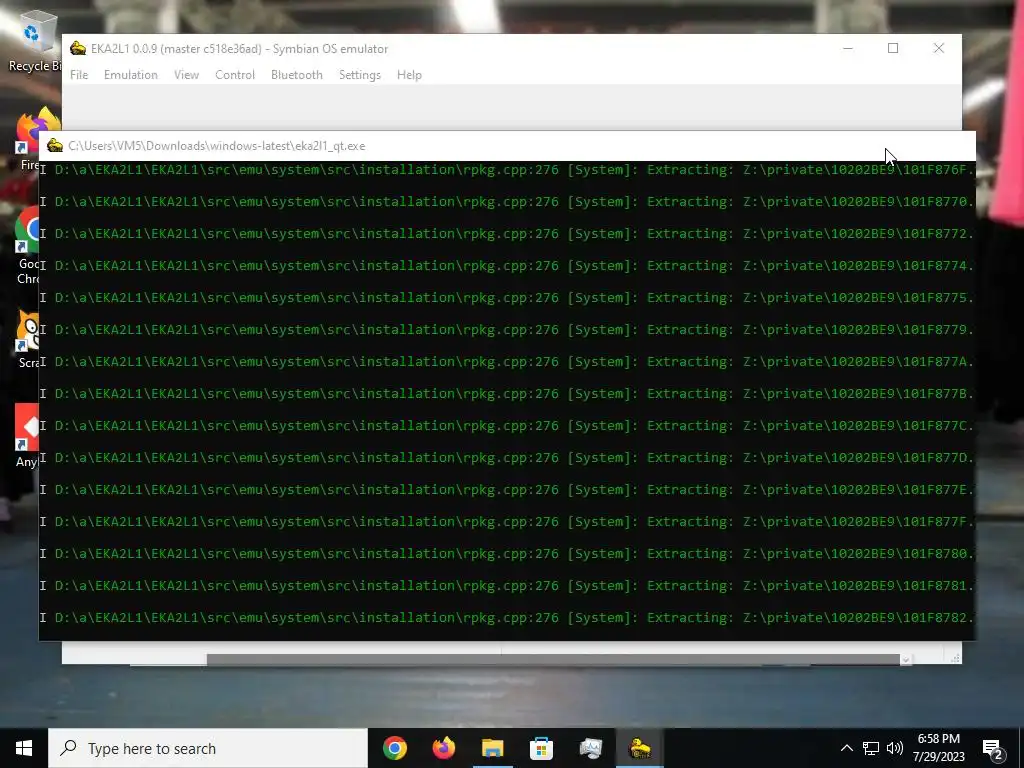This screenshot has height=768, width=1024.
Task: Open the clock showing 6:58 PM
Action: point(938,748)
